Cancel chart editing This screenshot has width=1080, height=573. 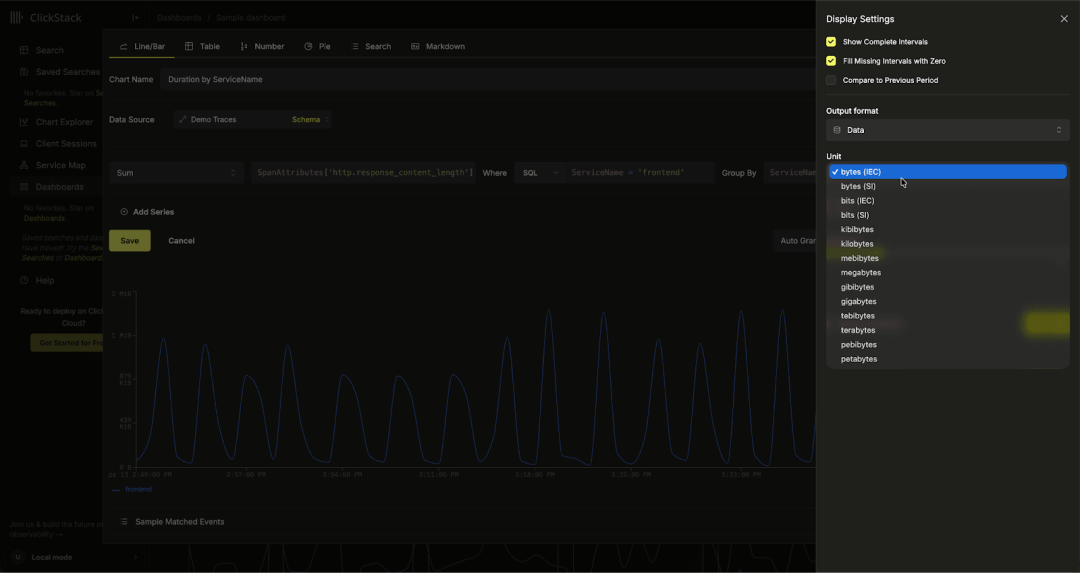tap(181, 241)
